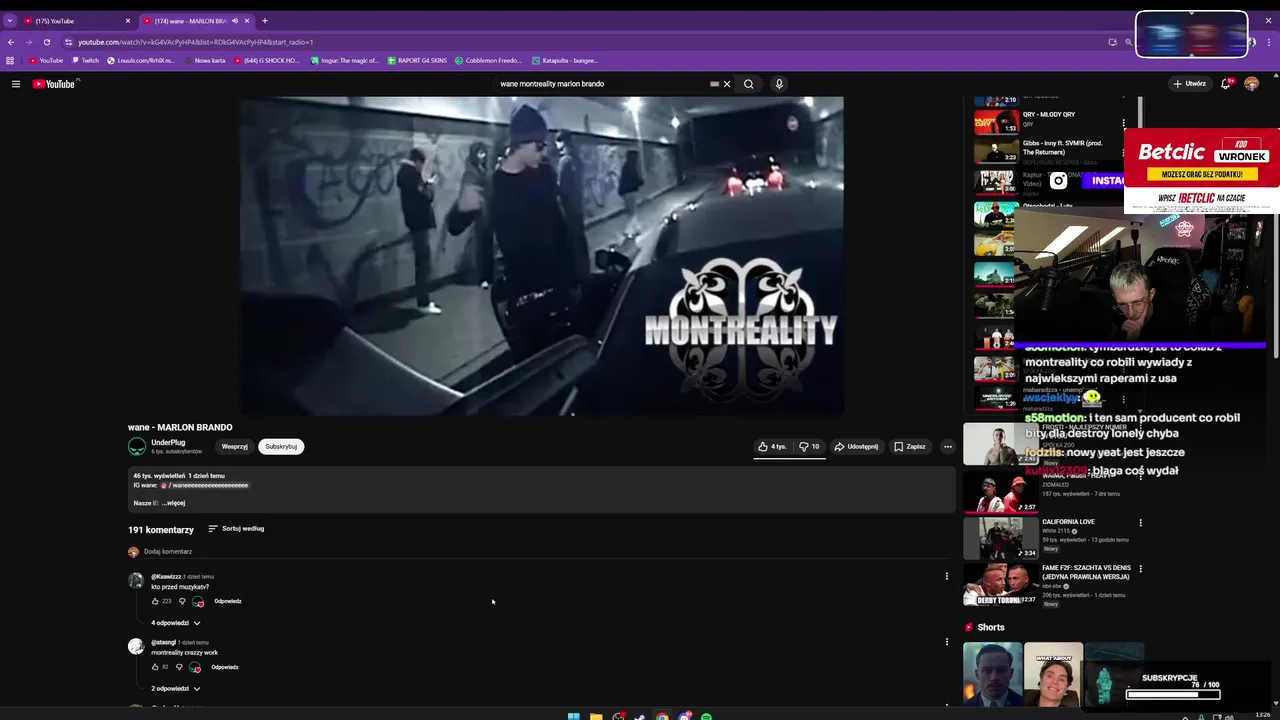This screenshot has width=1280, height=720.
Task: Expand 4 odpowiedzi replies
Action: pyautogui.click(x=176, y=623)
